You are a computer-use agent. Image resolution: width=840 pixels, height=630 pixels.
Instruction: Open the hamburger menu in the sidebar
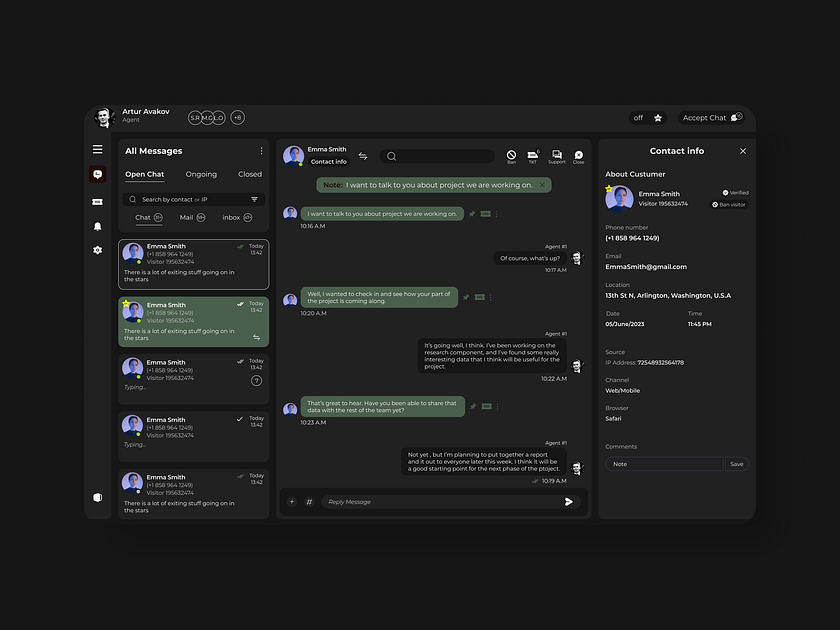pyautogui.click(x=97, y=150)
